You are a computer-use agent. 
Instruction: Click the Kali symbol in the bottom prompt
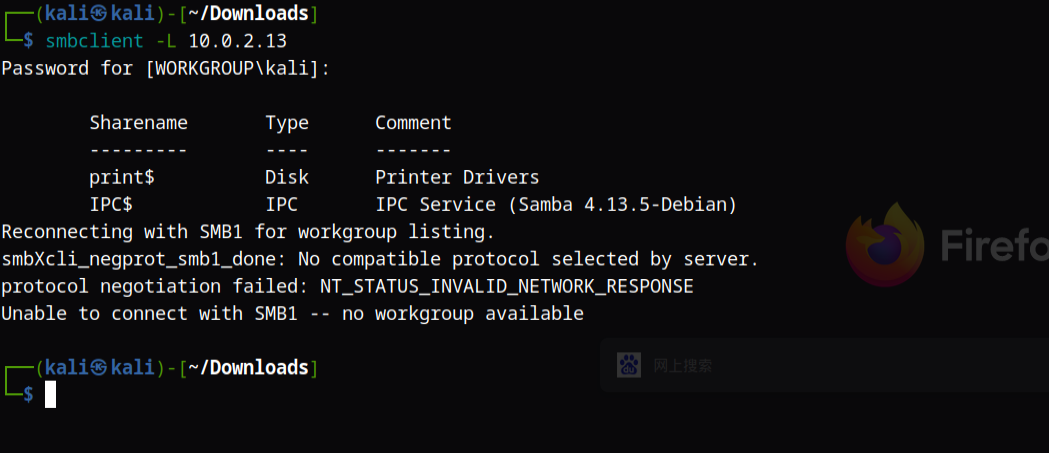pos(98,368)
